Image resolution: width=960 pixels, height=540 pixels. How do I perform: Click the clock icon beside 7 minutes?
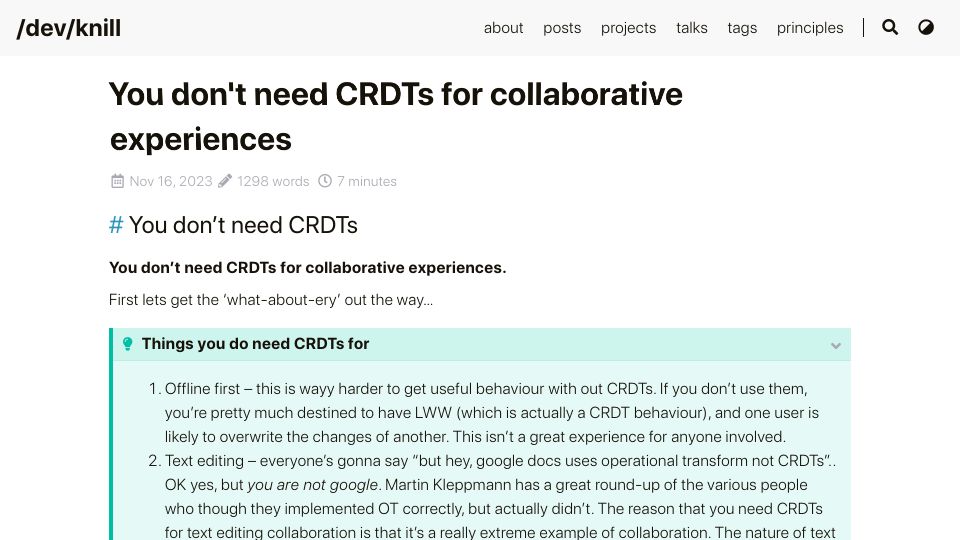[x=324, y=181]
